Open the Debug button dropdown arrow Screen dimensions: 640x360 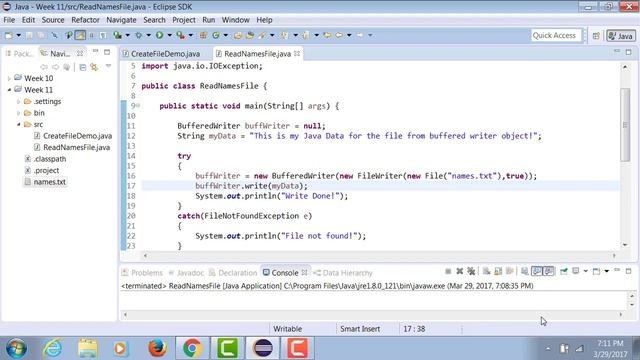click(149, 36)
